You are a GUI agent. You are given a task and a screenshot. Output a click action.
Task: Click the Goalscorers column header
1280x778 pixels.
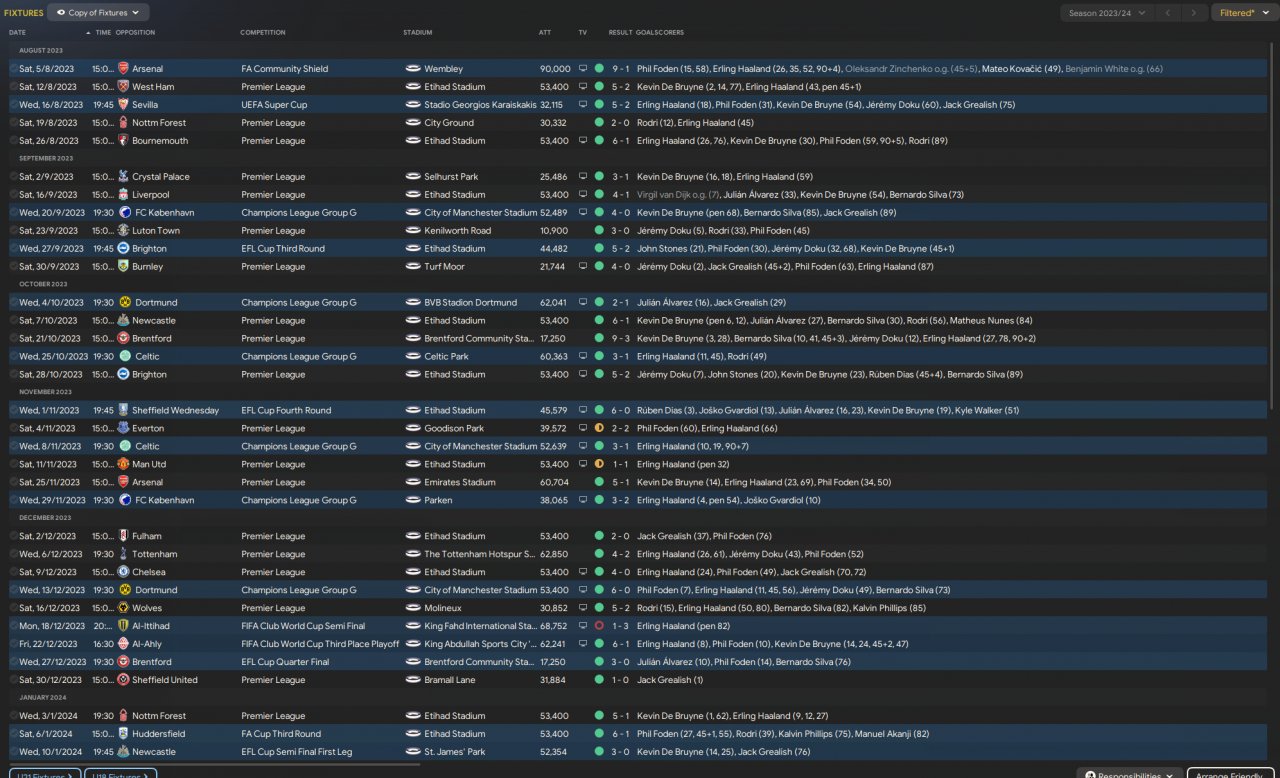point(660,33)
